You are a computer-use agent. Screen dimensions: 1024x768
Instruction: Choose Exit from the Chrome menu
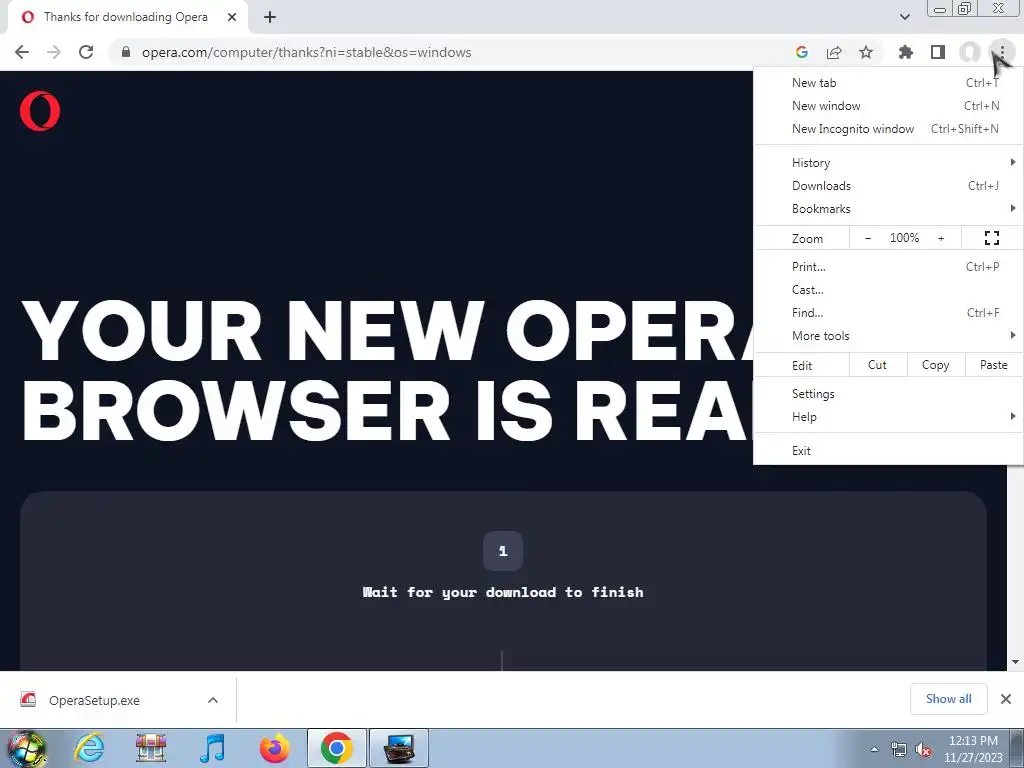tap(888, 451)
